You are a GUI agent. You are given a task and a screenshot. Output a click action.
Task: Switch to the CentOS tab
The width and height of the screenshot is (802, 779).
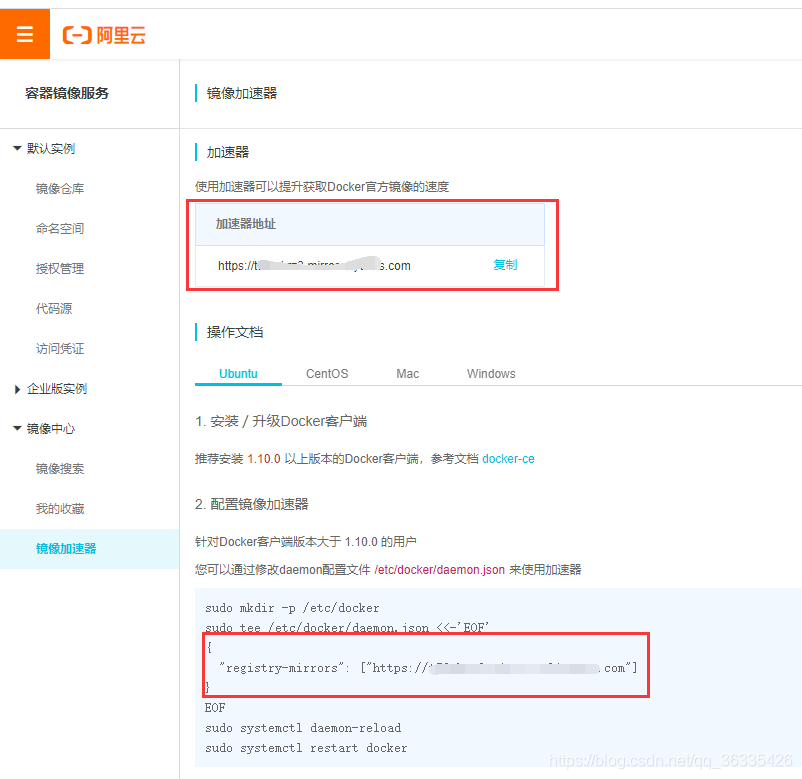click(327, 374)
